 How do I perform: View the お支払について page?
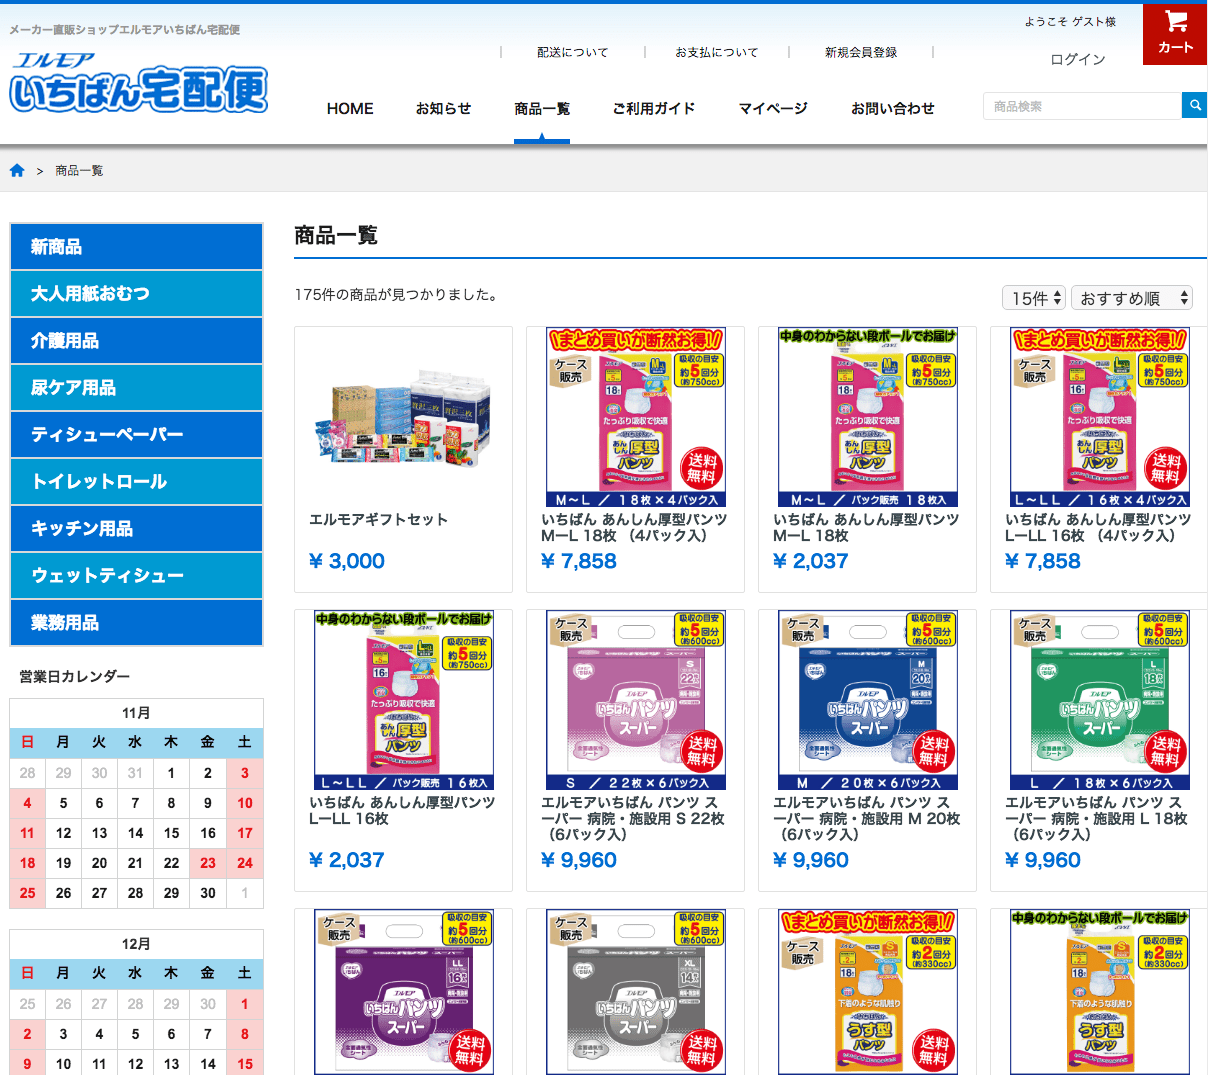click(x=717, y=52)
